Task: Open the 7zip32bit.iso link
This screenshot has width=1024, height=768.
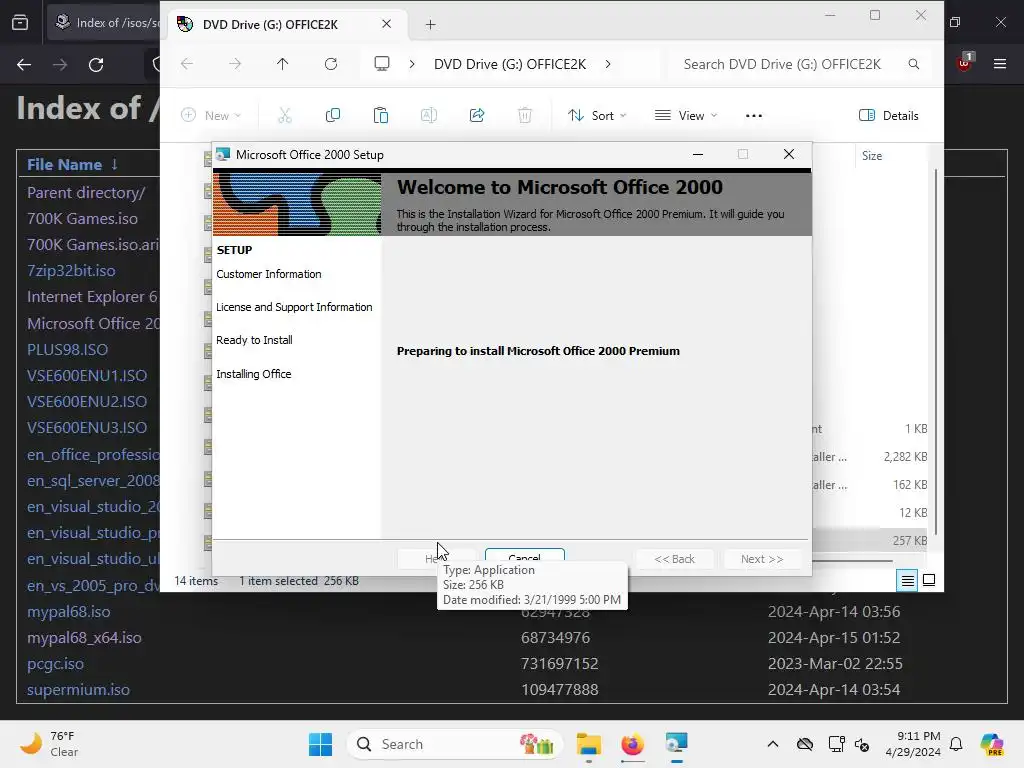Action: click(x=71, y=270)
